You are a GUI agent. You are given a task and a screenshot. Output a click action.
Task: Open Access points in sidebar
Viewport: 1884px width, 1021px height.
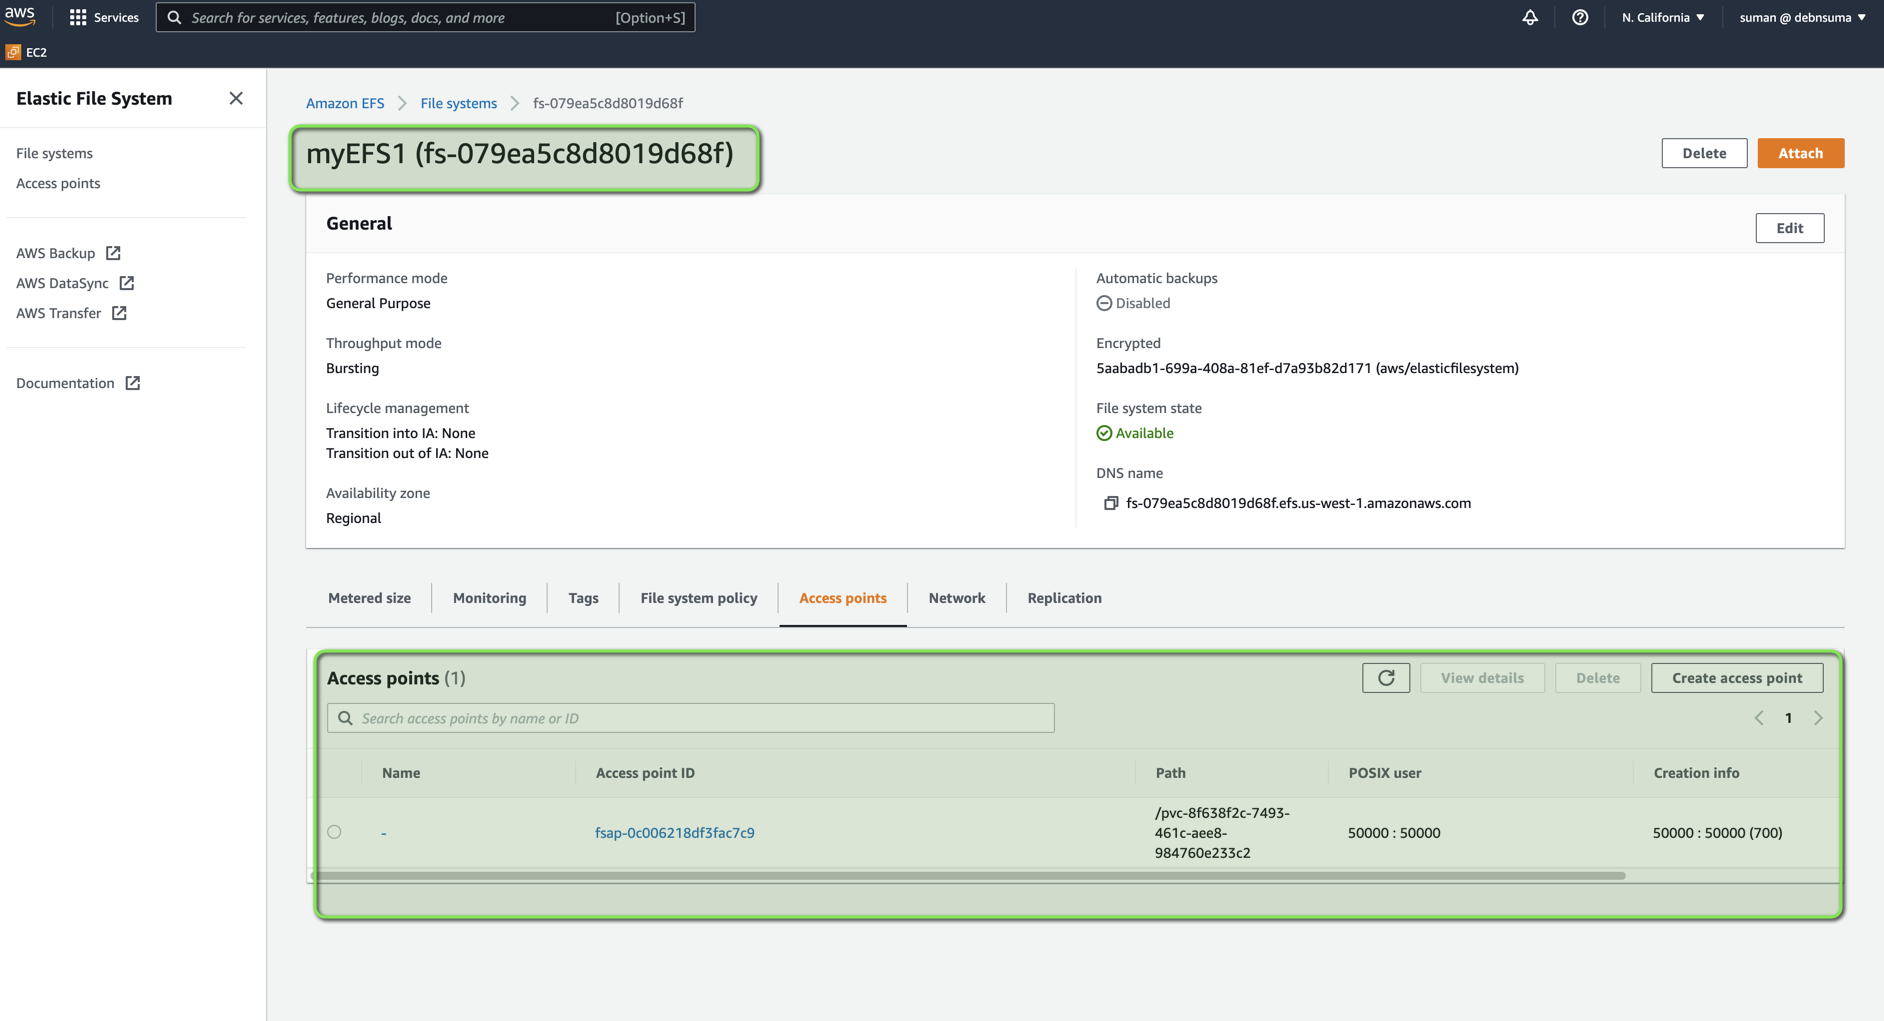click(58, 183)
